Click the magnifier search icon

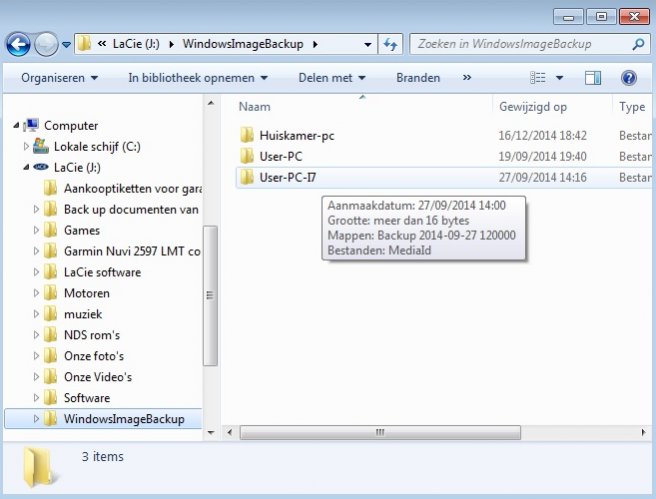coord(638,44)
